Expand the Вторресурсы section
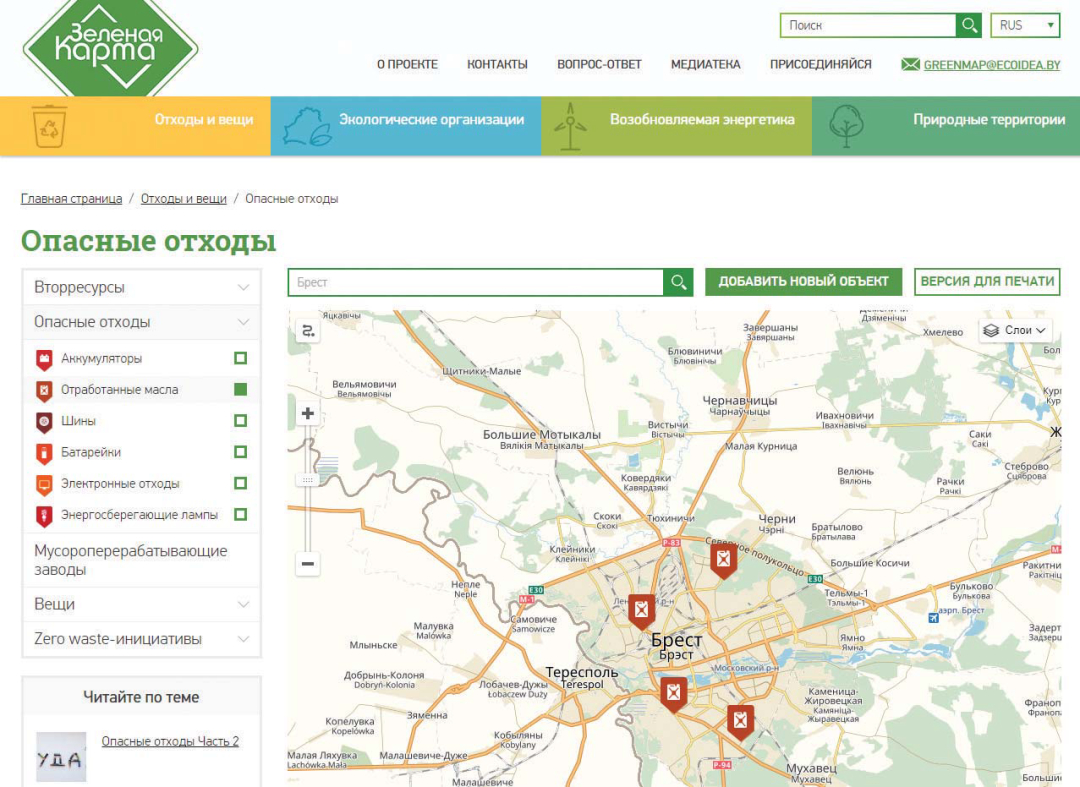 pyautogui.click(x=141, y=287)
